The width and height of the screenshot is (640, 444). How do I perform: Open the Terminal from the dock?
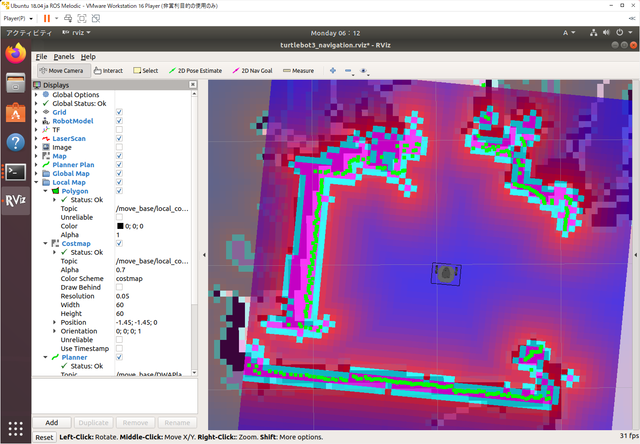(x=16, y=172)
